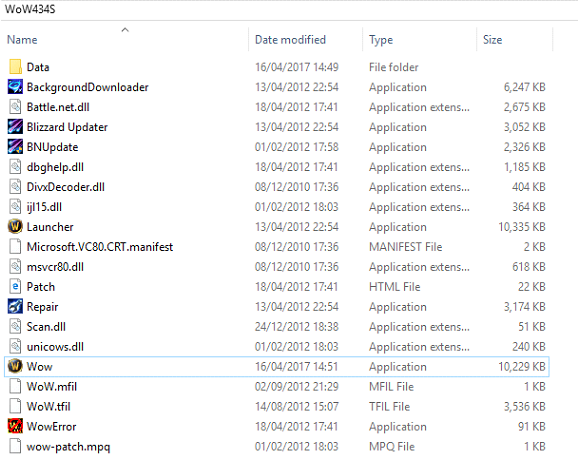Screen dimensions: 581x465
Task: Click the Blizzard Updater application icon
Action: pos(15,127)
